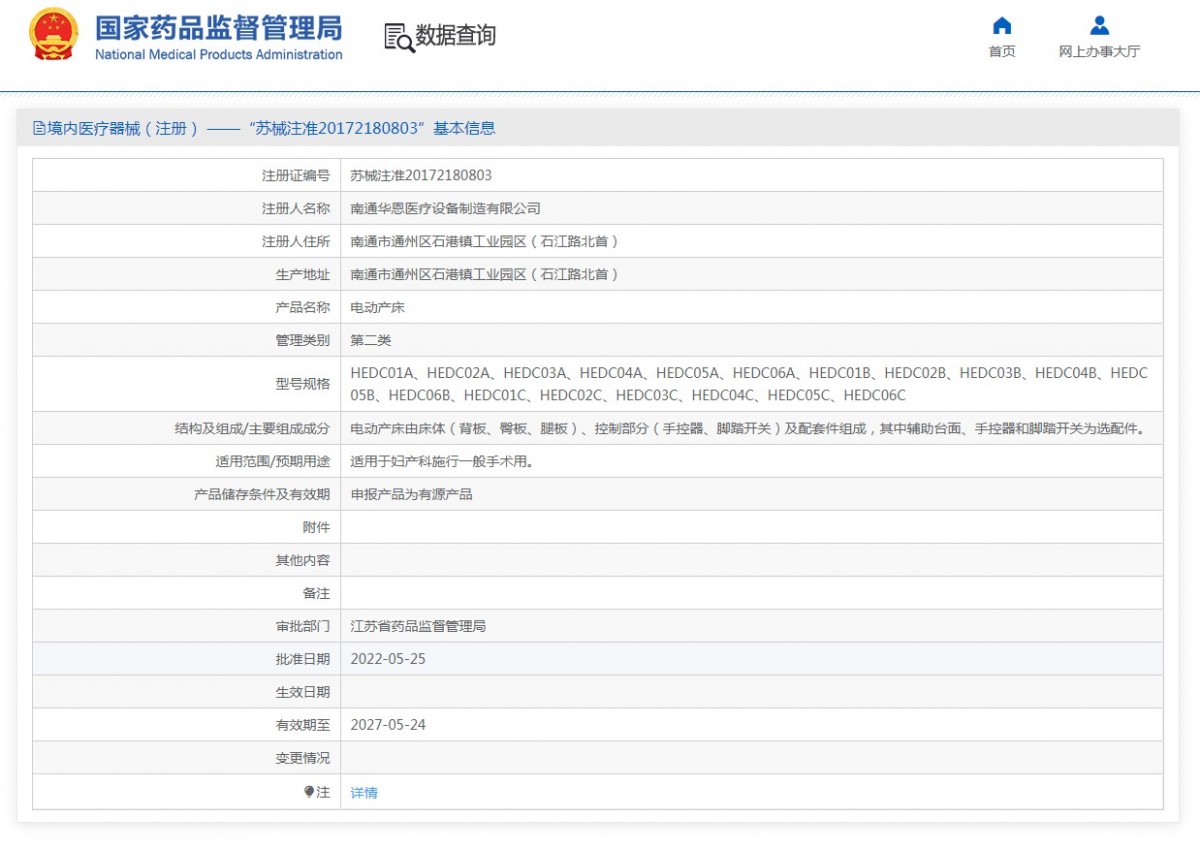Viewport: 1200px width, 849px height.
Task: Open the 详情 link
Action: coord(364,793)
